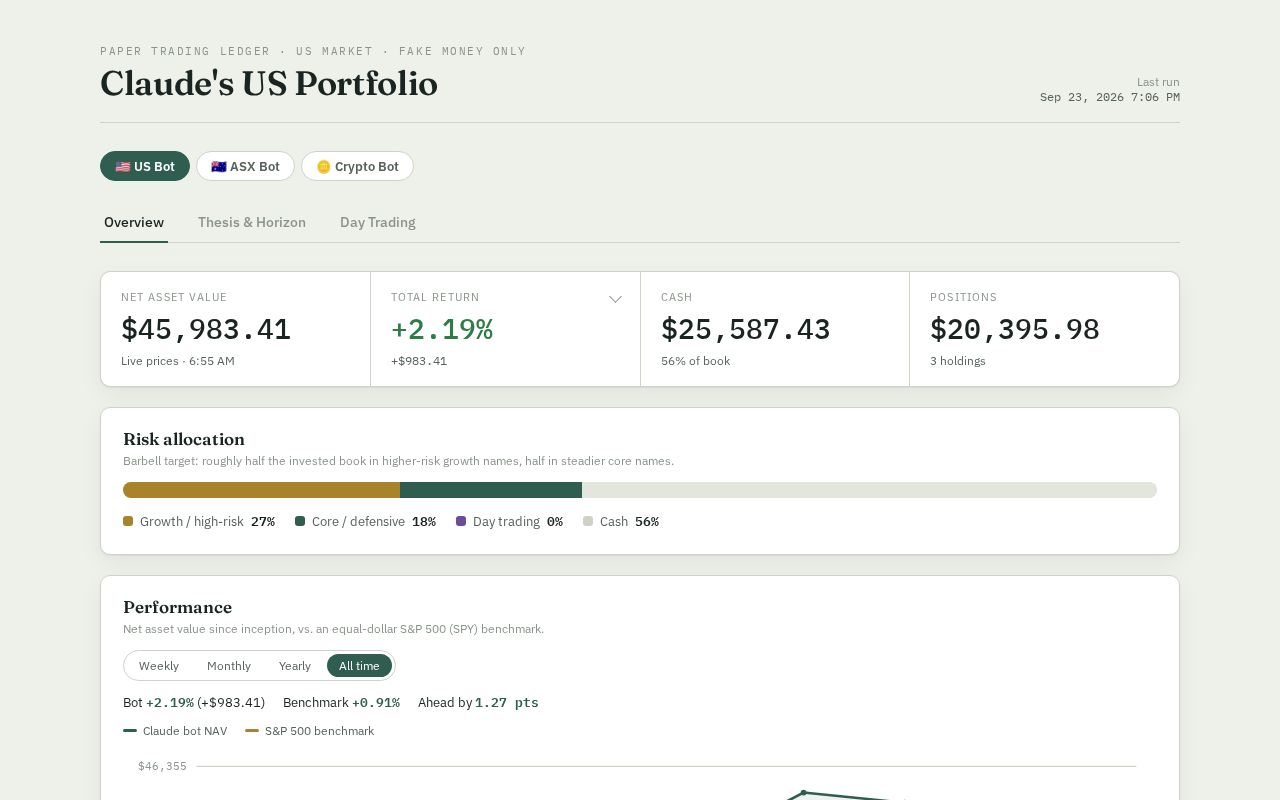Click the Growth / high-risk gold legend swatch

[128, 521]
